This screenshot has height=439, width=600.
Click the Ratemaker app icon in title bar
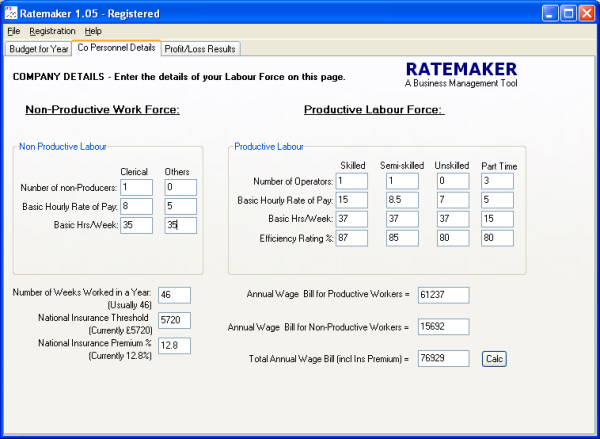(12, 13)
